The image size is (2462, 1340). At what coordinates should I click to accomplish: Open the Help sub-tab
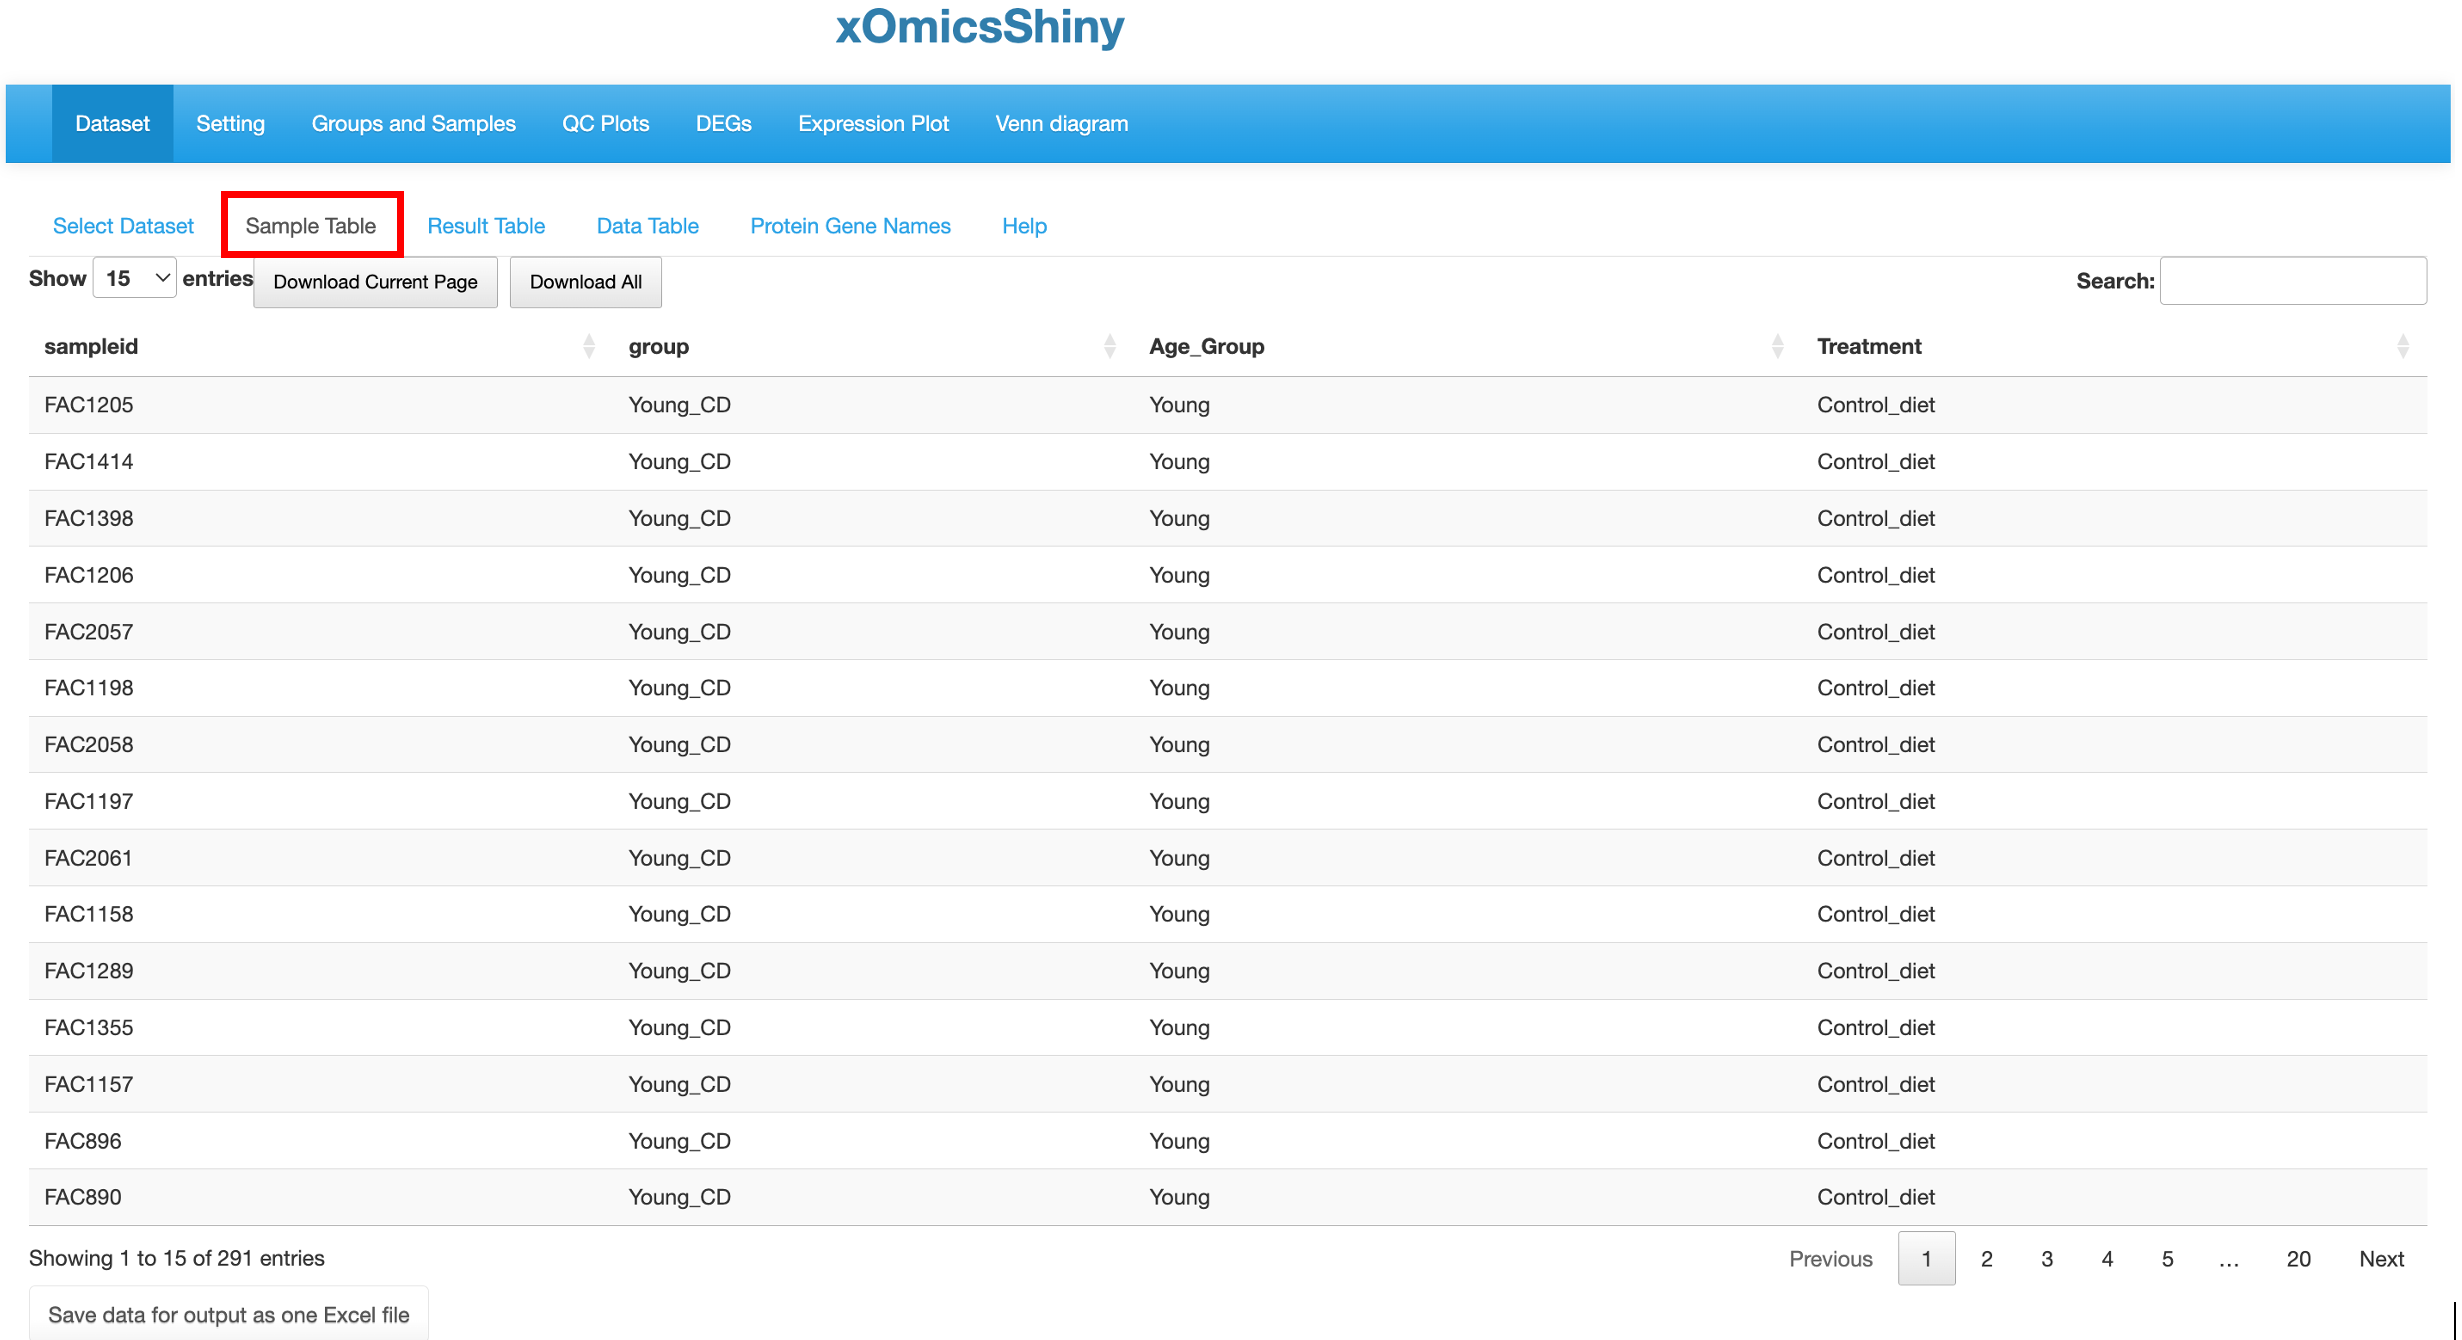click(1024, 226)
